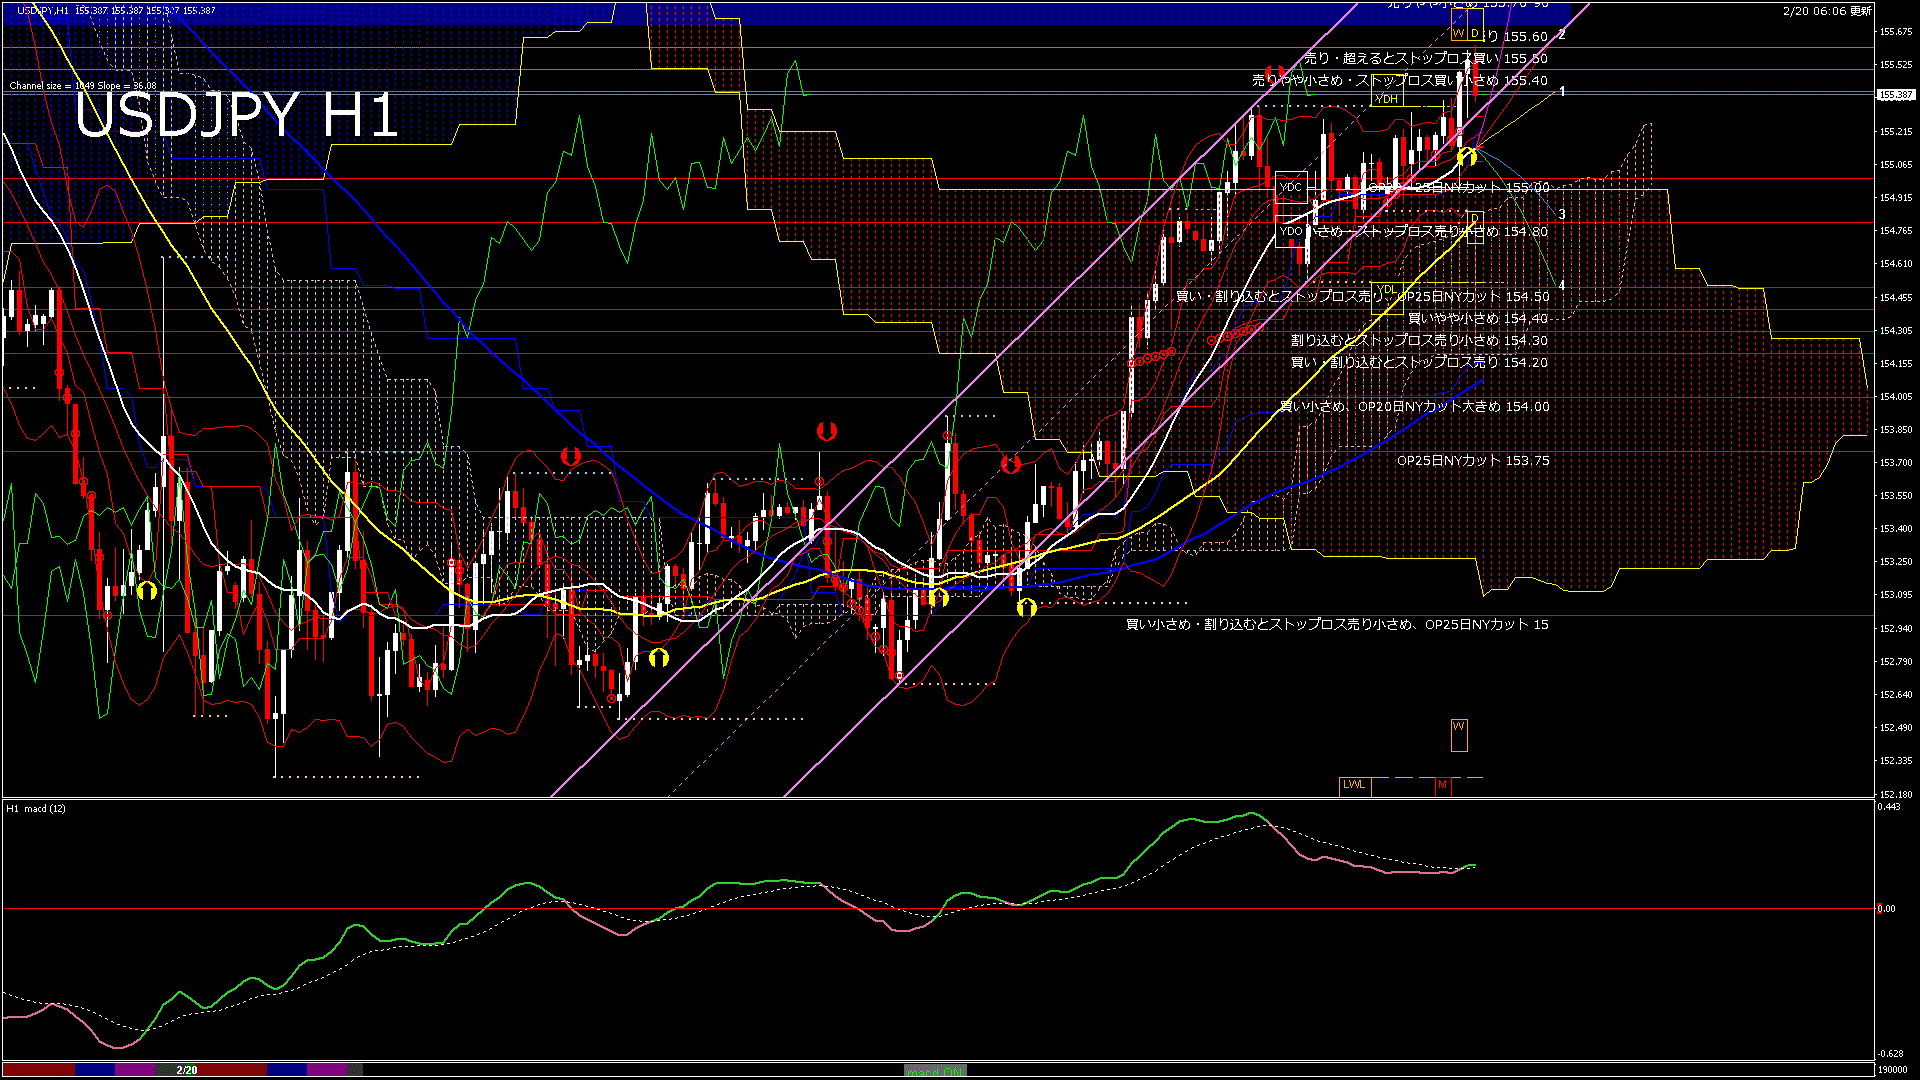Click the YDC yesterday-close label box
The height and width of the screenshot is (1080, 1920).
1291,187
